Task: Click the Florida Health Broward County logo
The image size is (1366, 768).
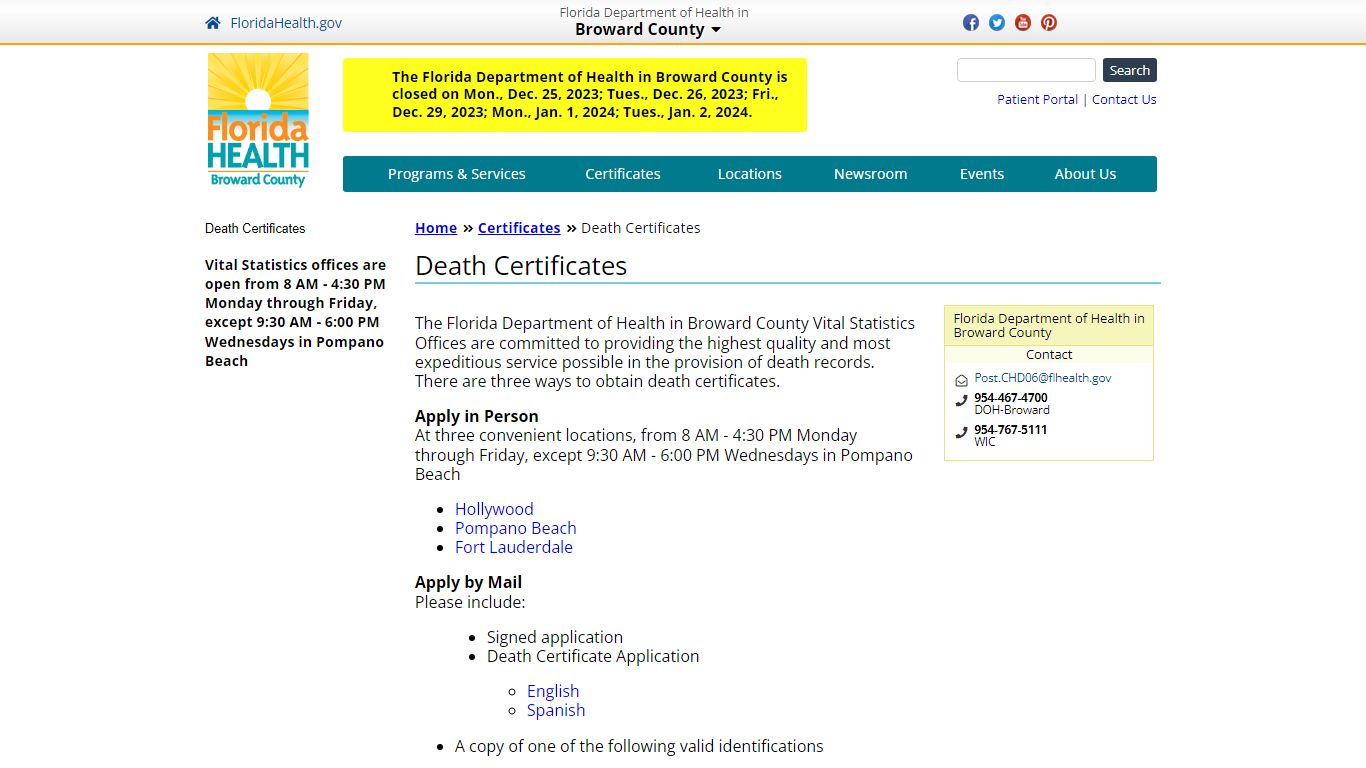Action: coord(258,120)
